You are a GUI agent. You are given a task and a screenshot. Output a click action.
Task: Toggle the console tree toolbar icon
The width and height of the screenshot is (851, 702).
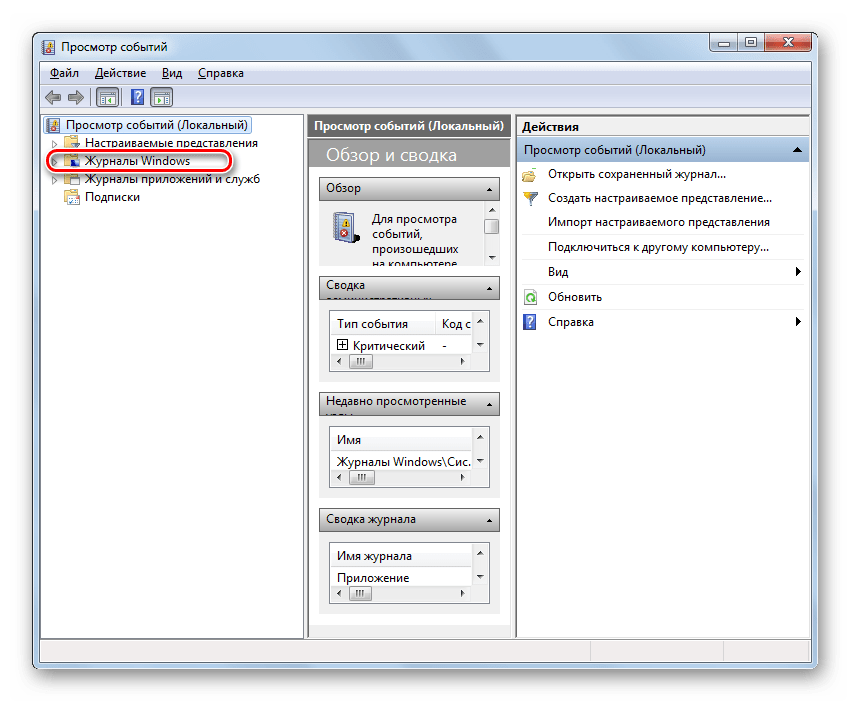tap(107, 97)
